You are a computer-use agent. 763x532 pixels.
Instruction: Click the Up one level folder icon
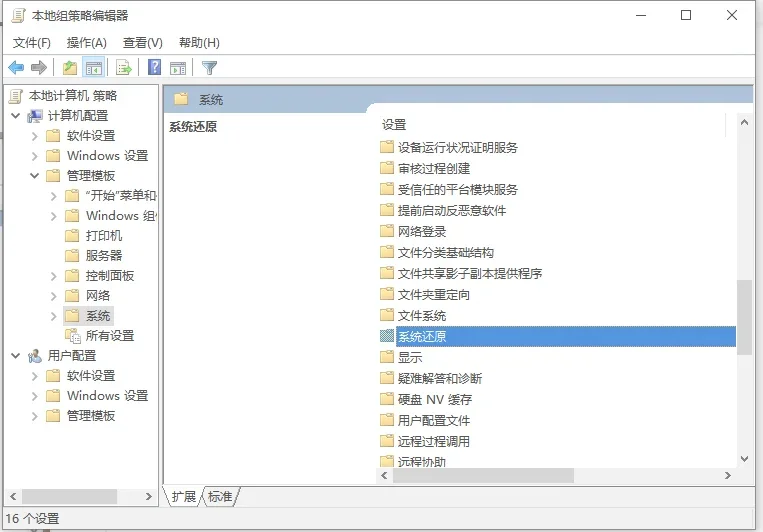point(70,68)
